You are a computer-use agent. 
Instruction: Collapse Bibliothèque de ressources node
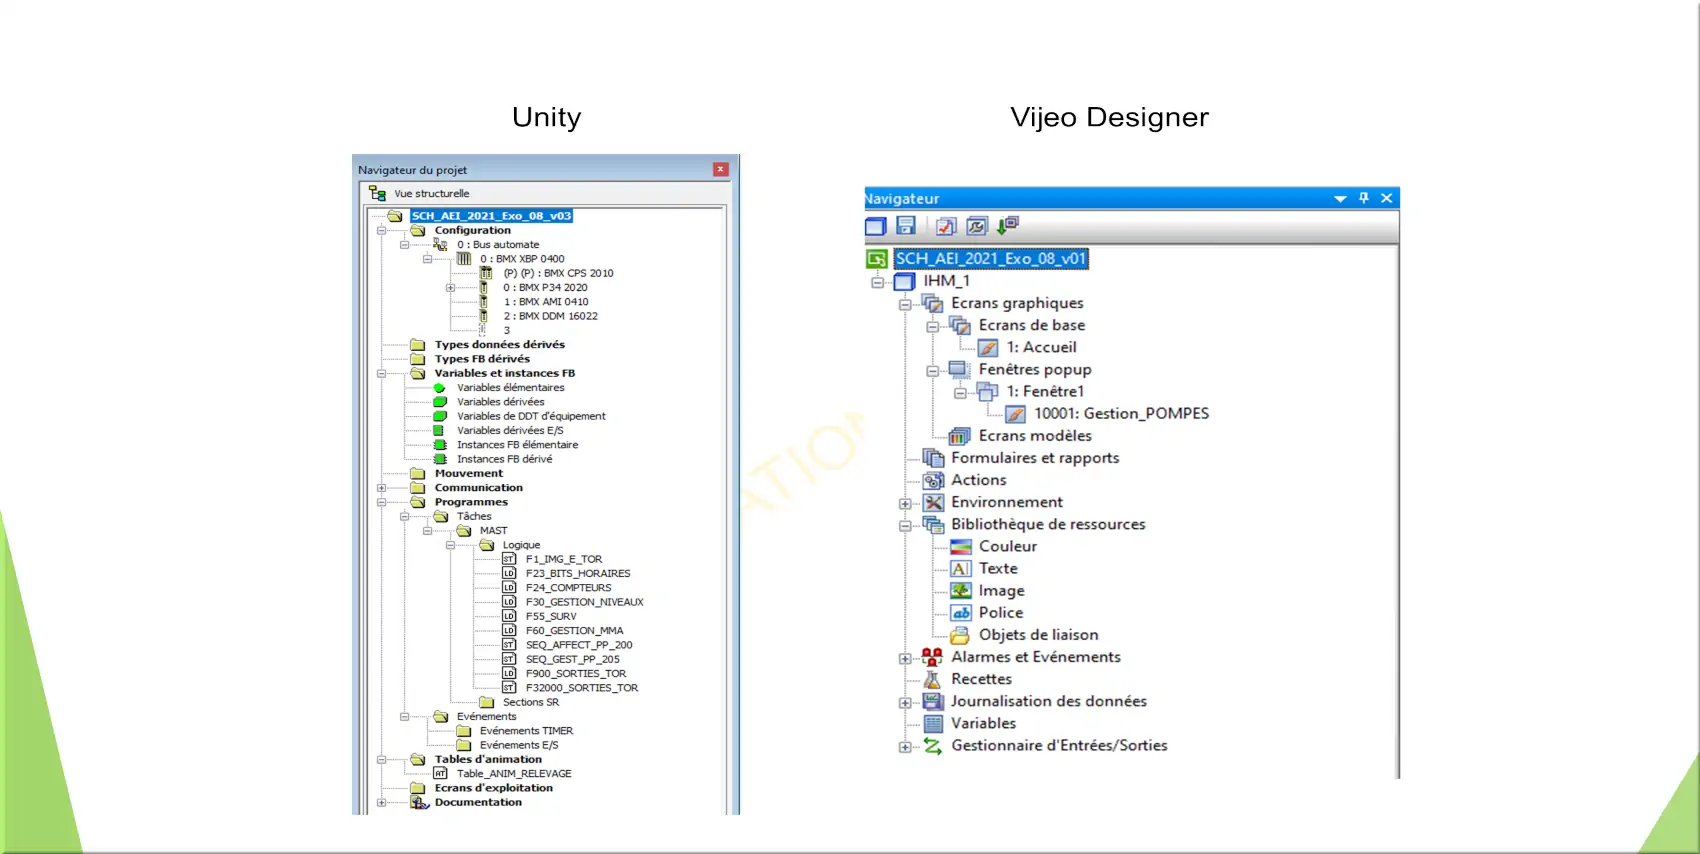coord(905,525)
